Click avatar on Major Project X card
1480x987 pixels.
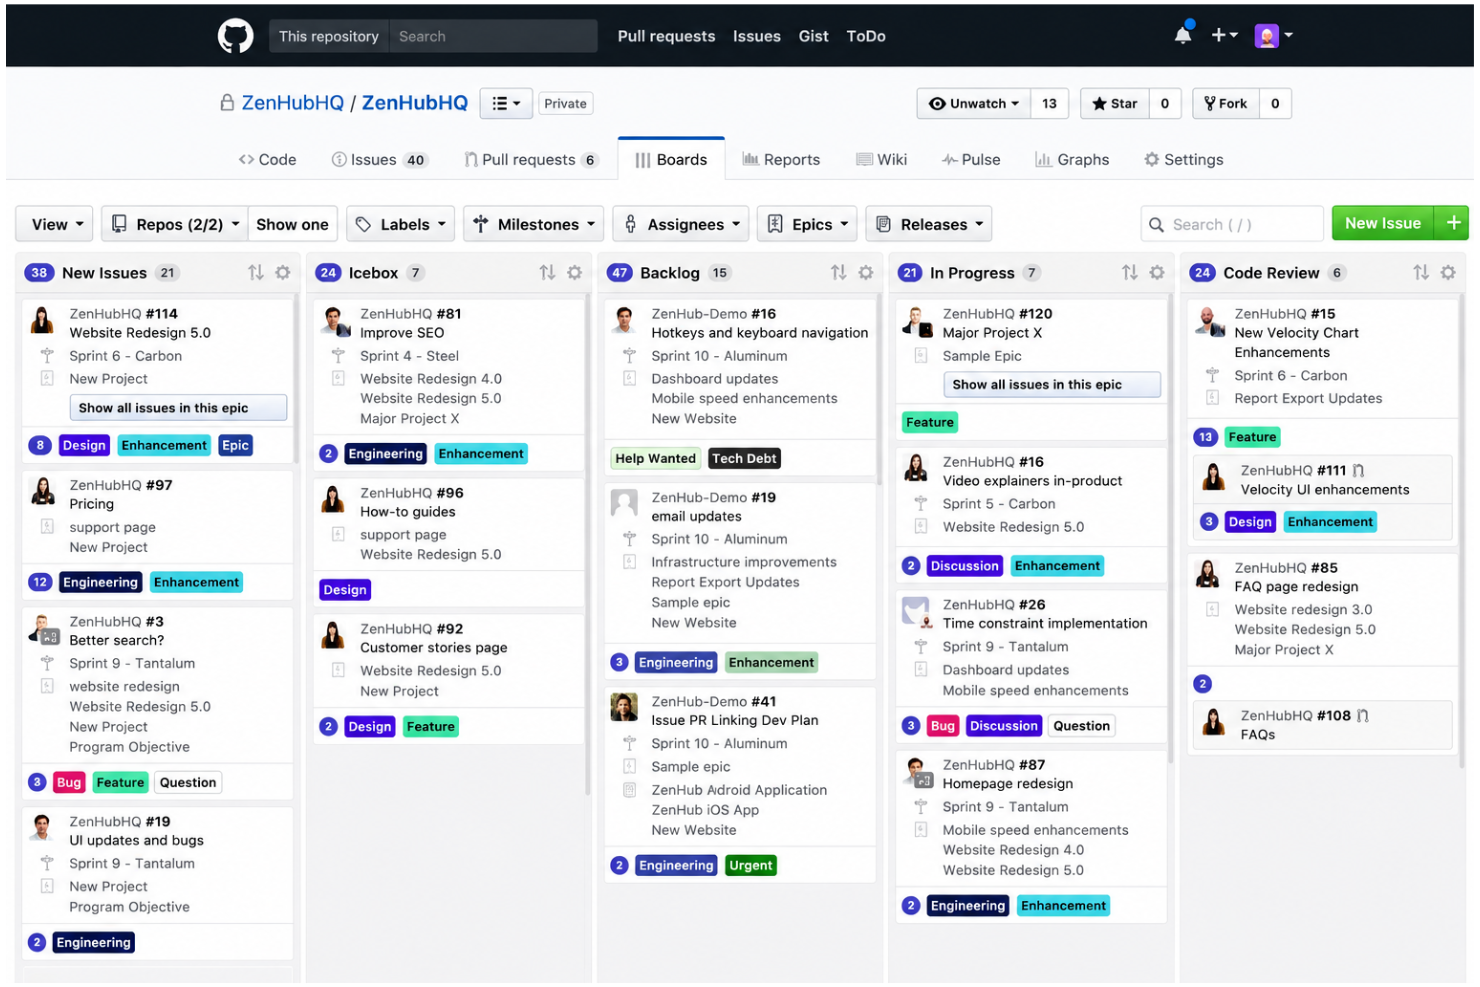pyautogui.click(x=916, y=320)
